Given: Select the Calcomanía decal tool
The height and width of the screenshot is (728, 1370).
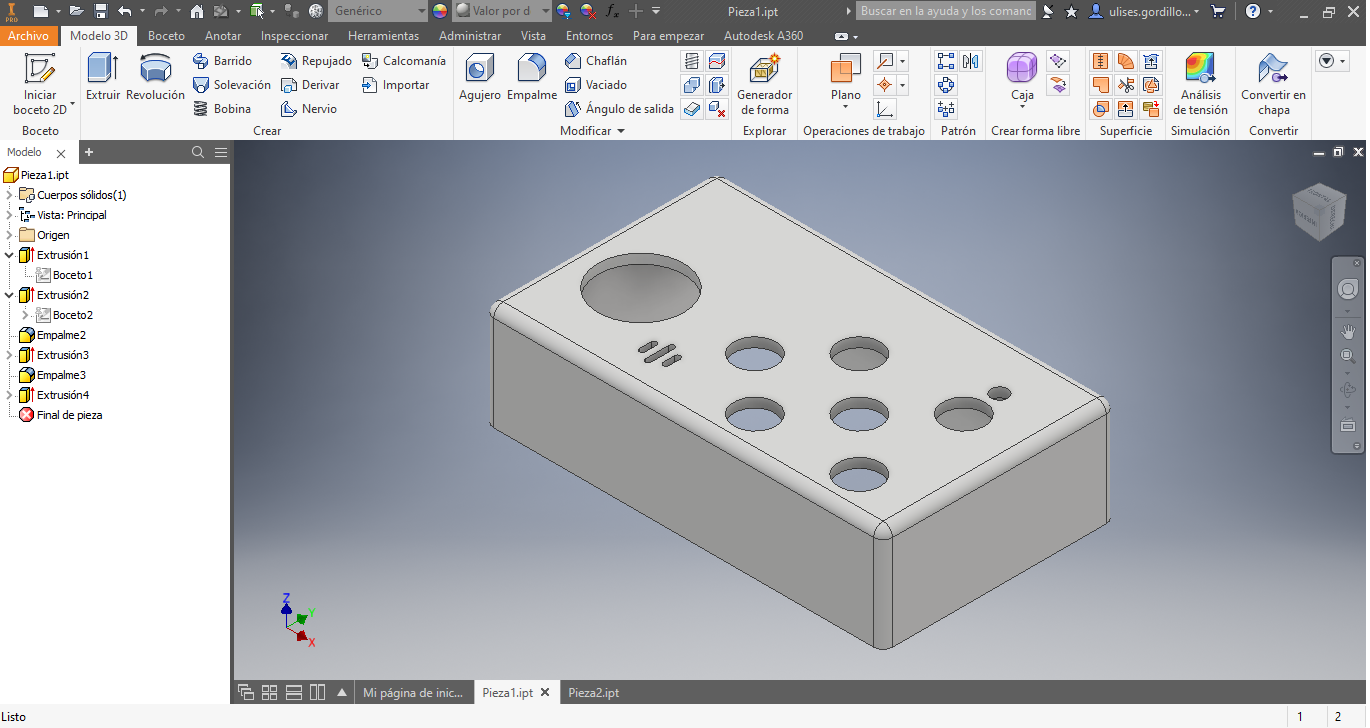Looking at the screenshot, I should 403,61.
